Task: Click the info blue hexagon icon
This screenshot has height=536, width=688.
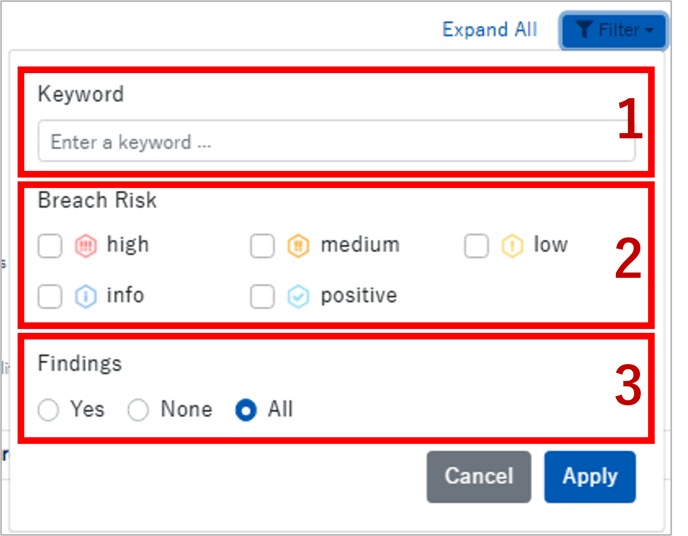Action: 86,296
